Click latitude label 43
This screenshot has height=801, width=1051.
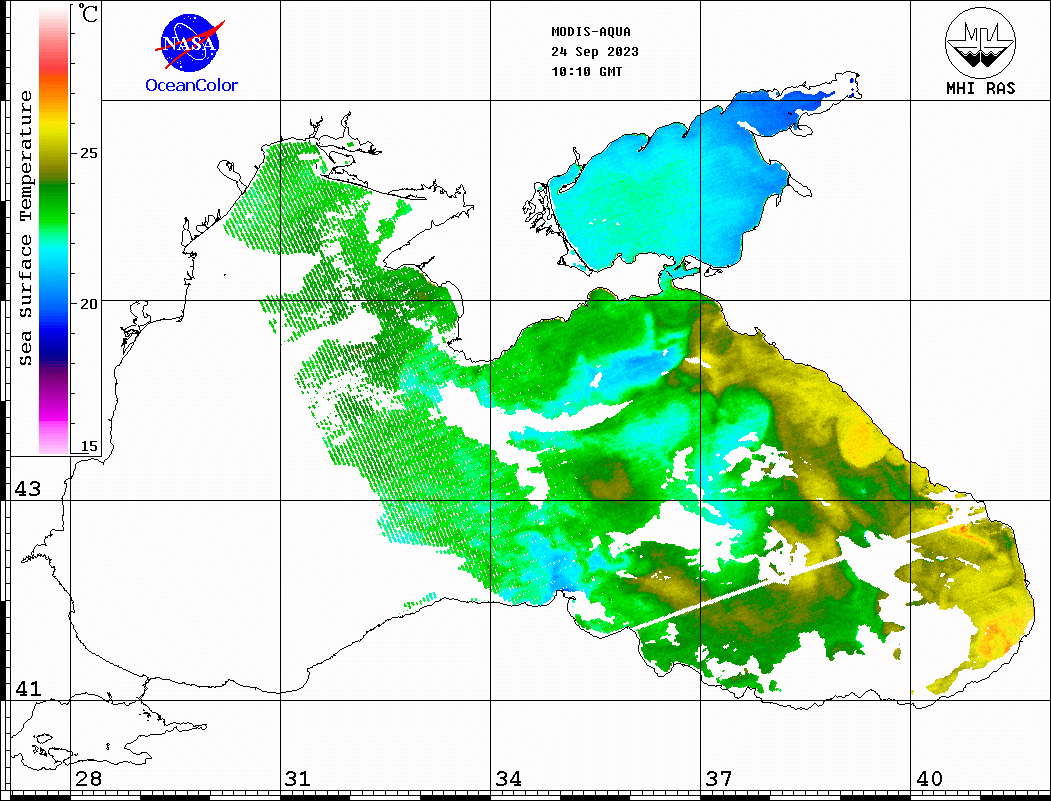click(x=28, y=489)
